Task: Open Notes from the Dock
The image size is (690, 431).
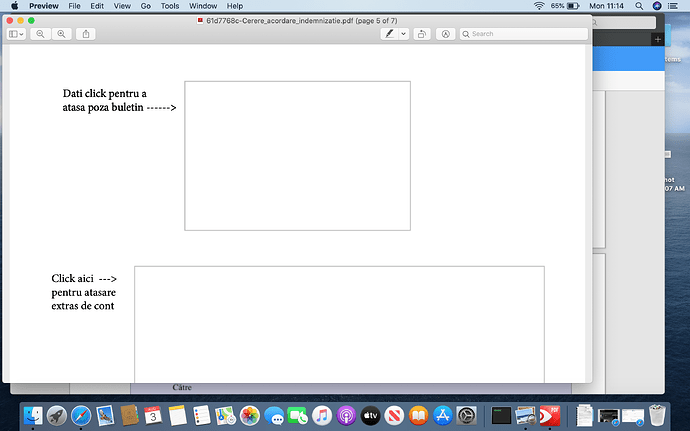Action: coord(178,415)
